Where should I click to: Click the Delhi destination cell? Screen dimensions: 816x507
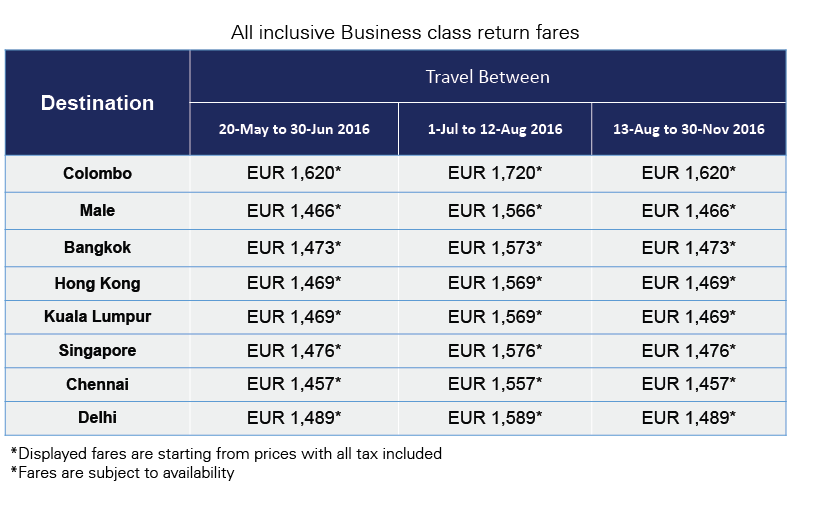[x=97, y=417]
